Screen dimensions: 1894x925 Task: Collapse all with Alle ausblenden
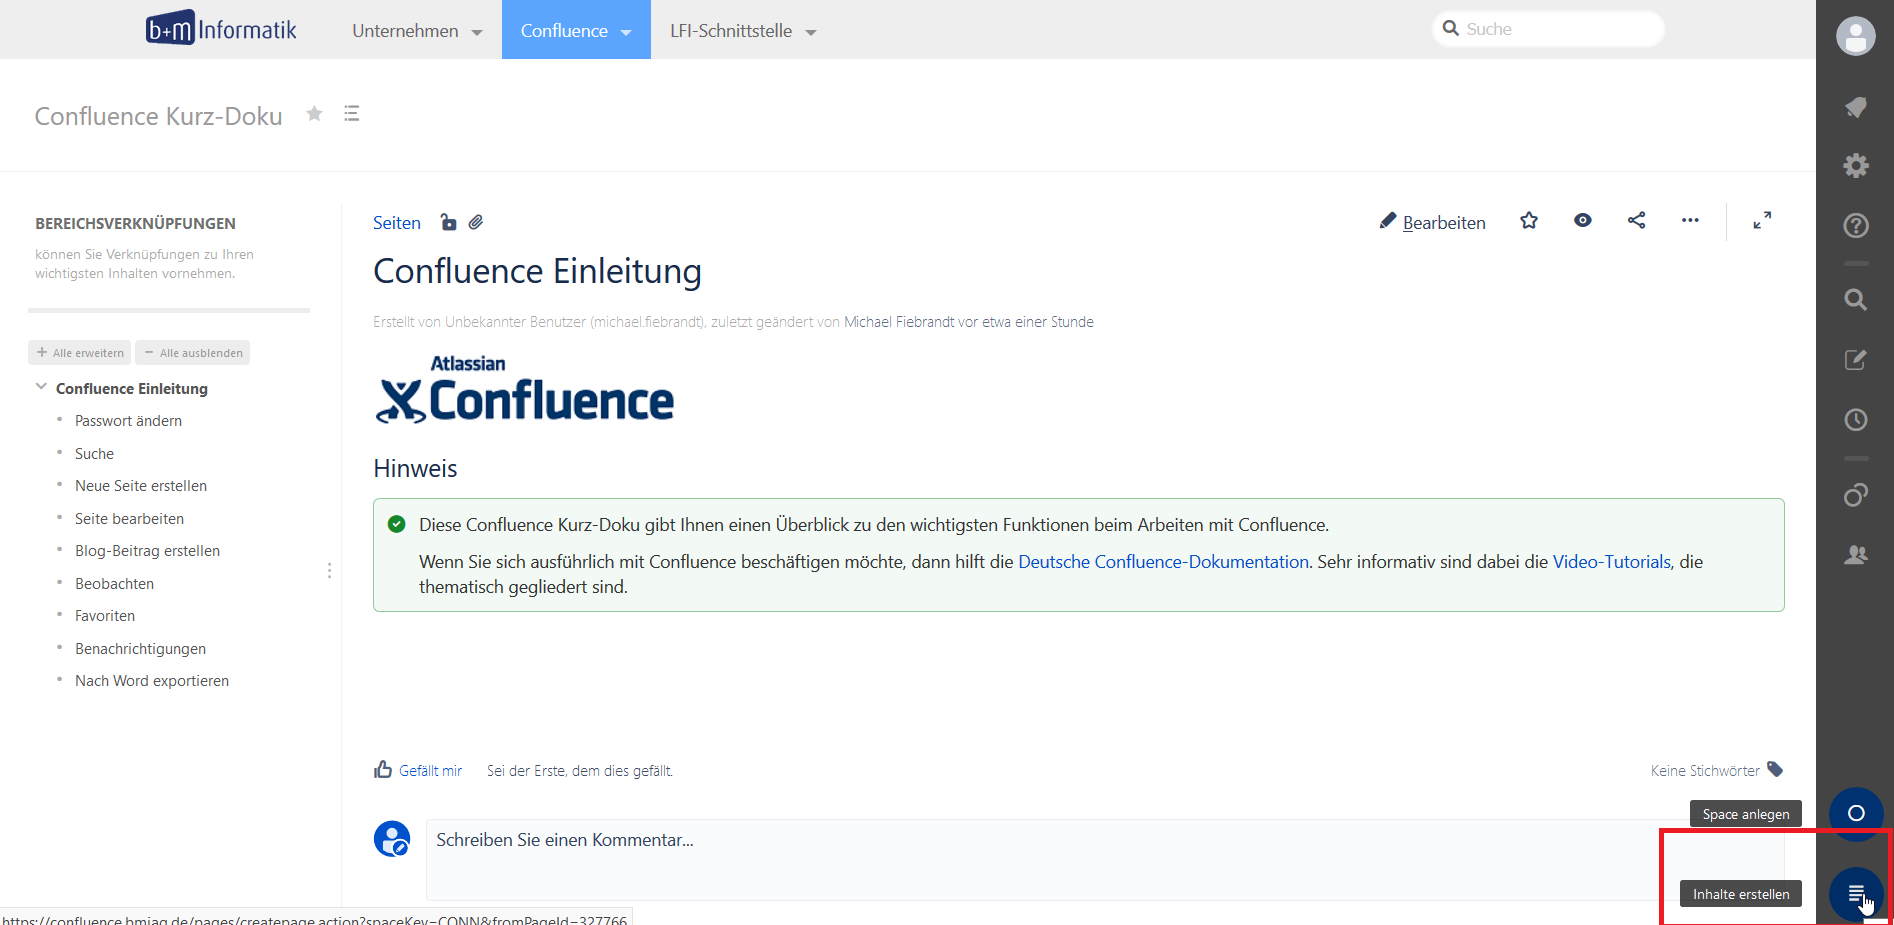pyautogui.click(x=193, y=353)
